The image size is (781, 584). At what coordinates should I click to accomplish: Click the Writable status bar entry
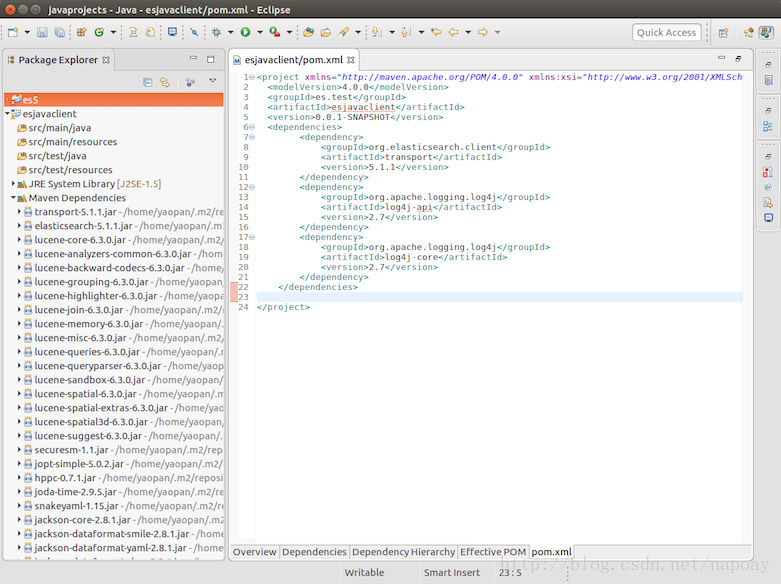coord(364,573)
